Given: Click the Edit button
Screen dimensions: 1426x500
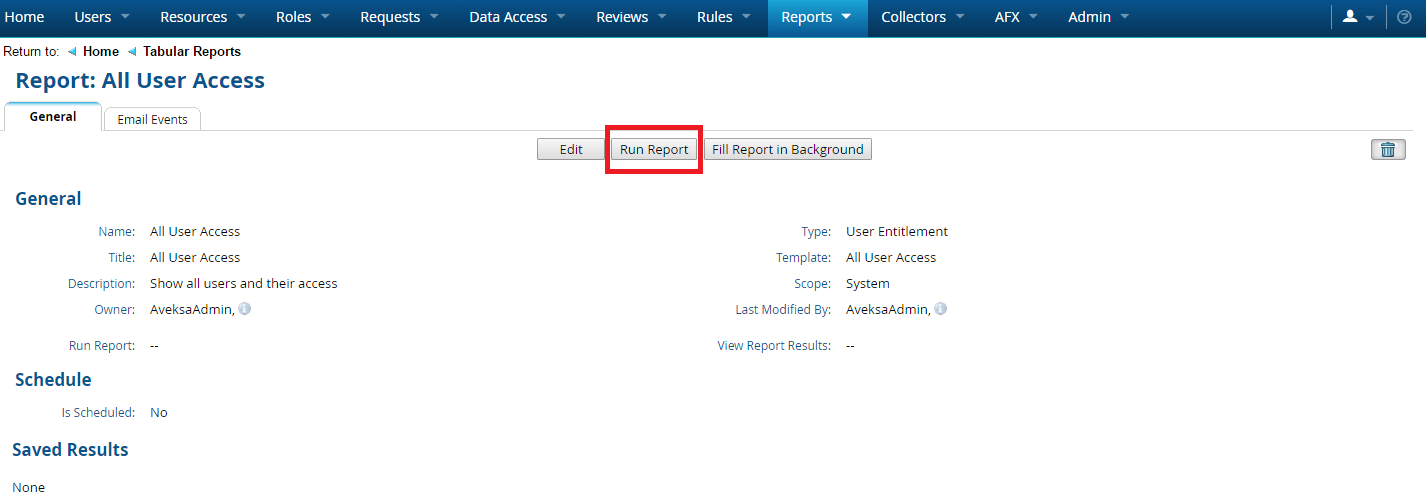Looking at the screenshot, I should click(571, 149).
